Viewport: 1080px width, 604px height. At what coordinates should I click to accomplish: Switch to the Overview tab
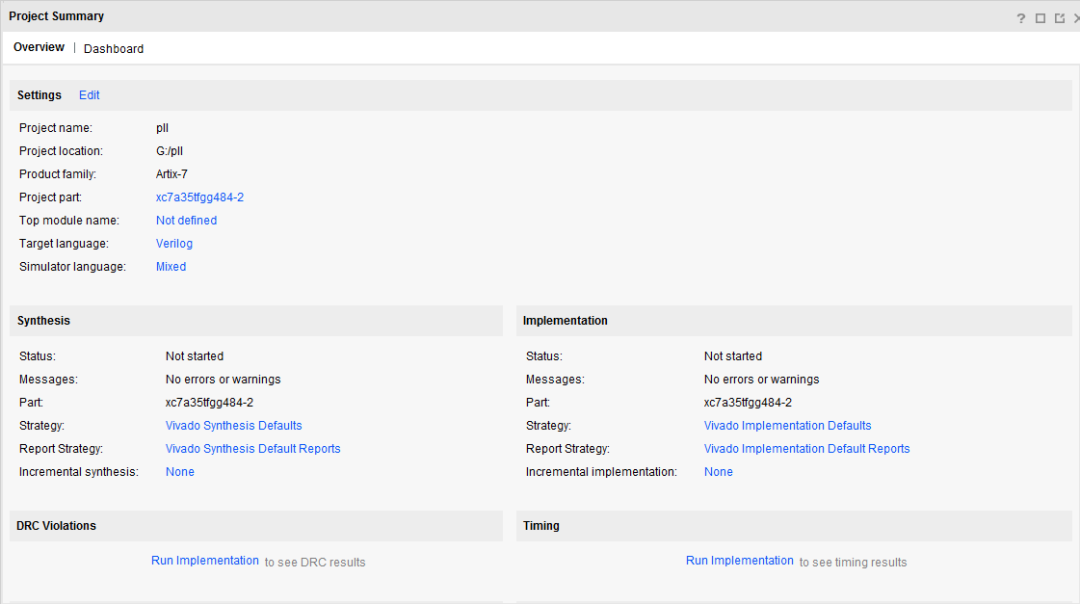coord(39,48)
